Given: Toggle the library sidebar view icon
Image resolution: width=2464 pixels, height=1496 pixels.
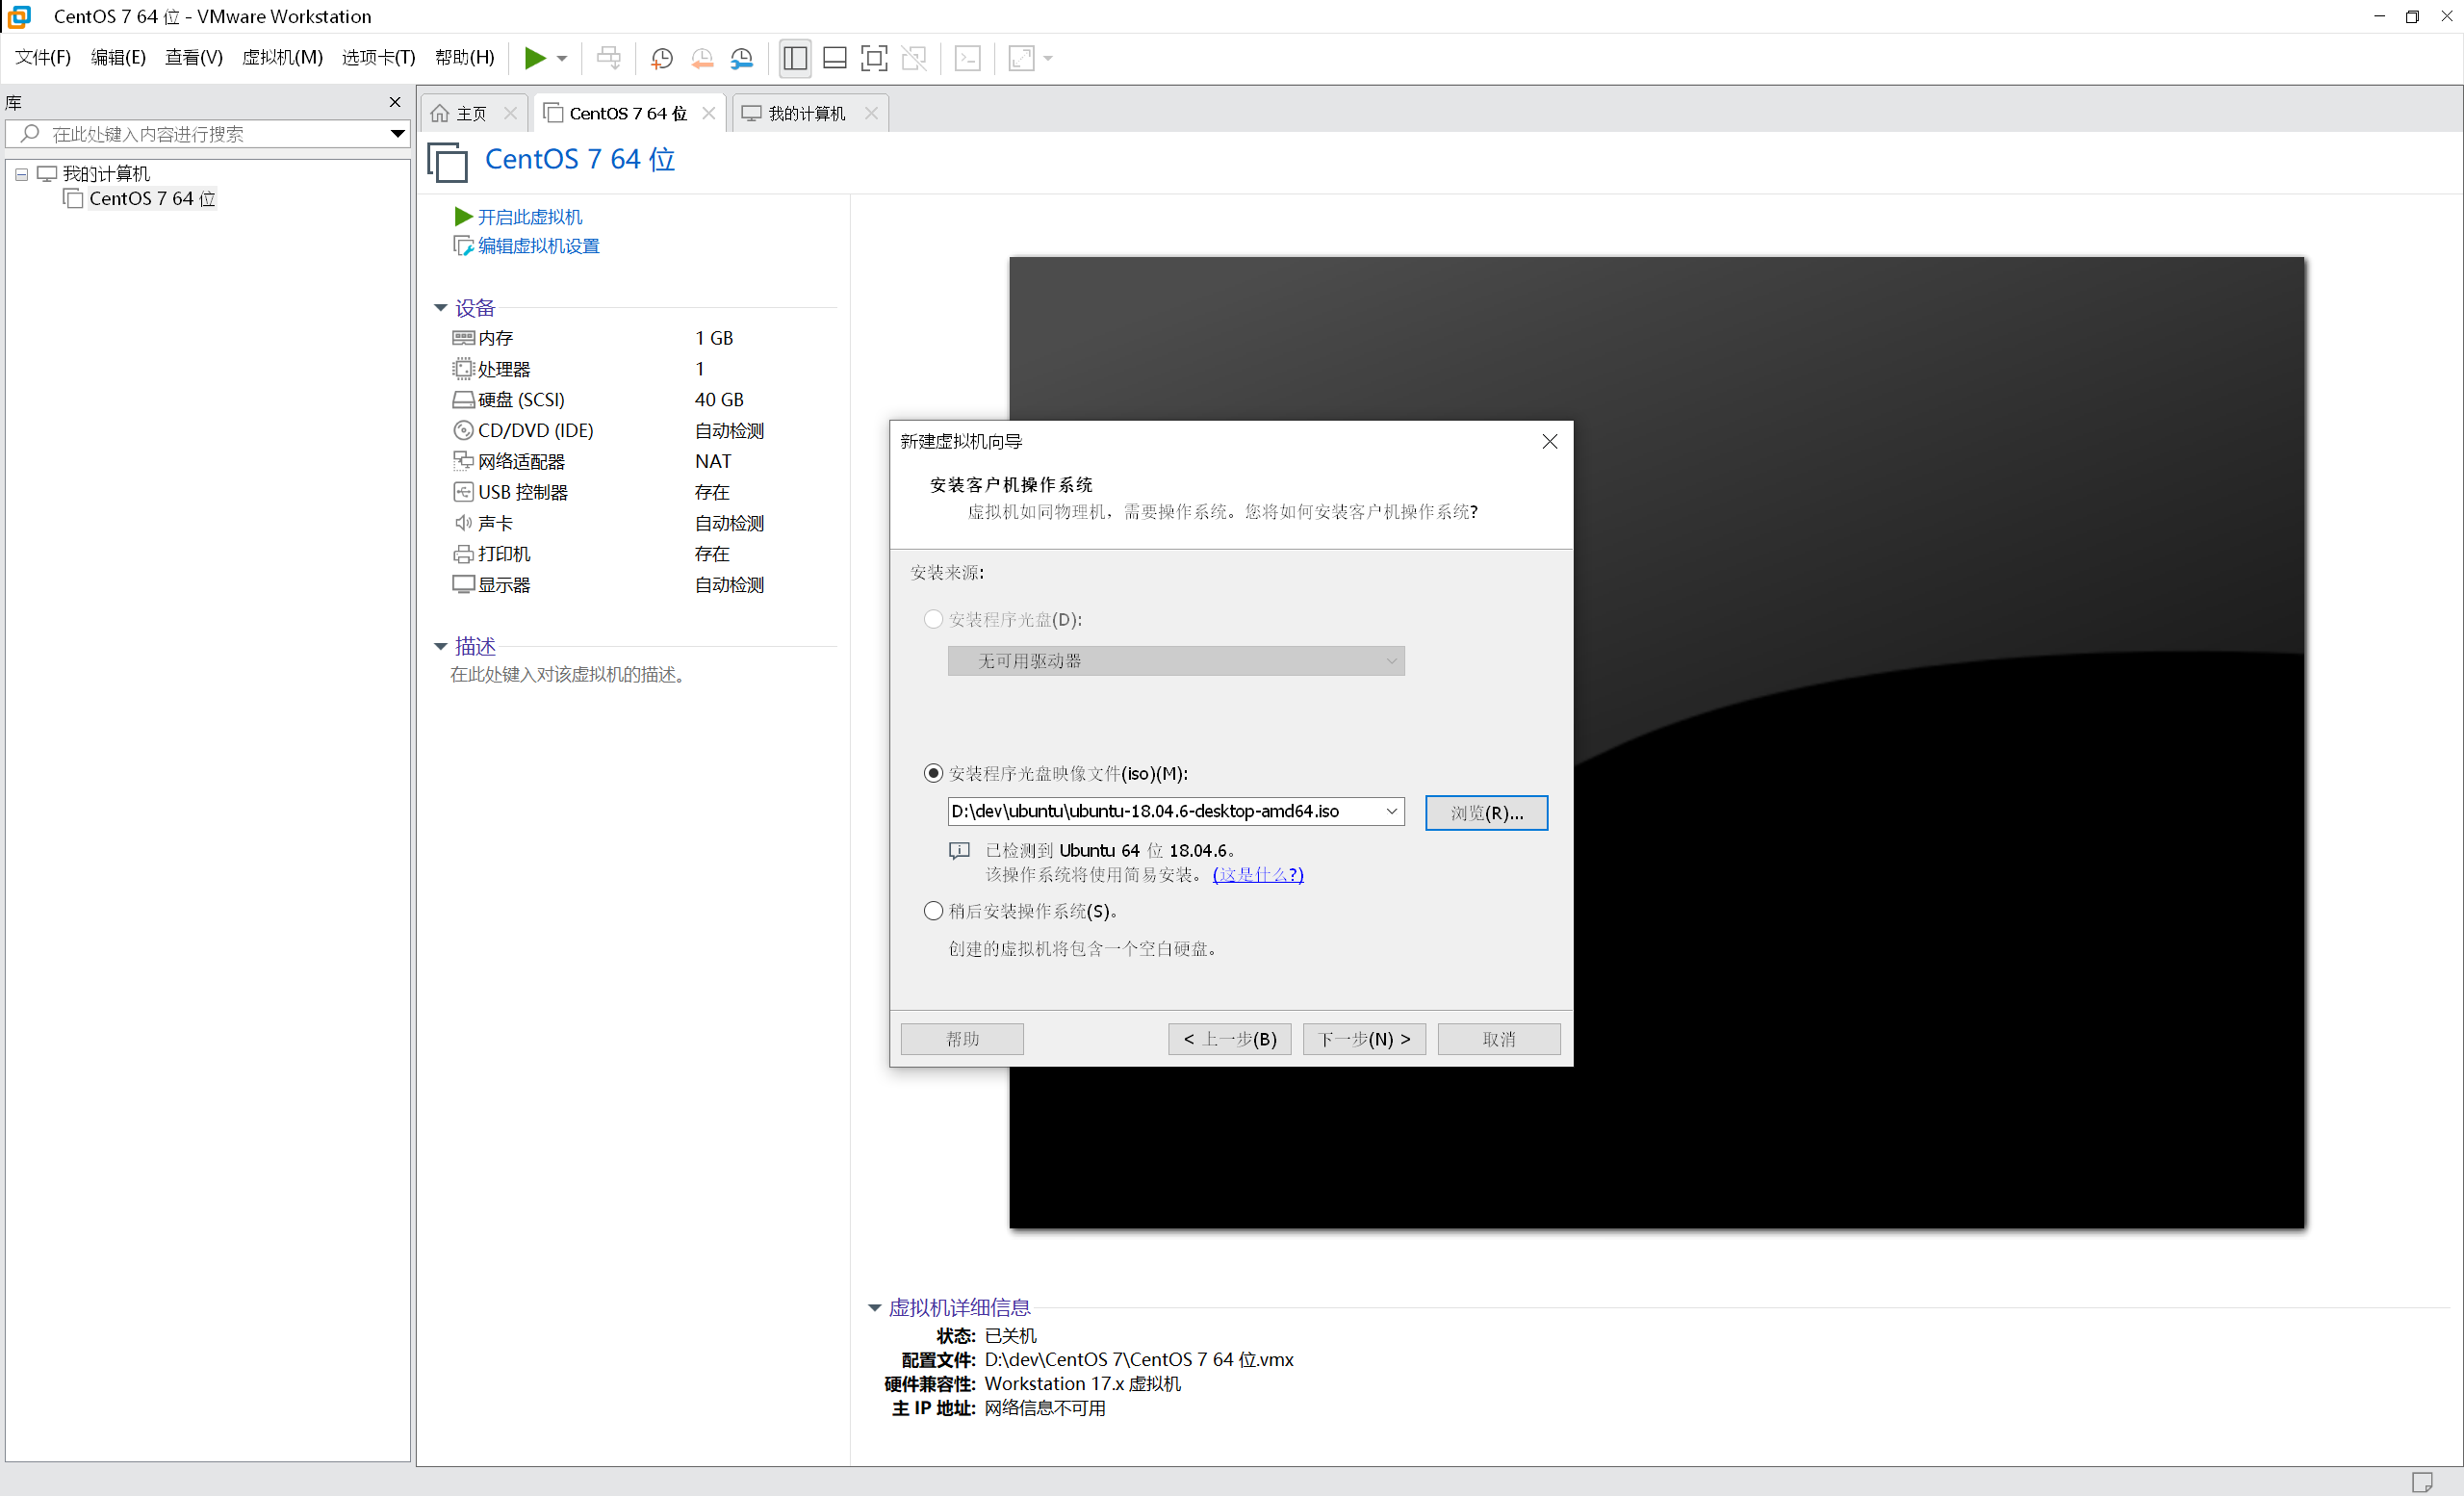Looking at the screenshot, I should tap(795, 58).
